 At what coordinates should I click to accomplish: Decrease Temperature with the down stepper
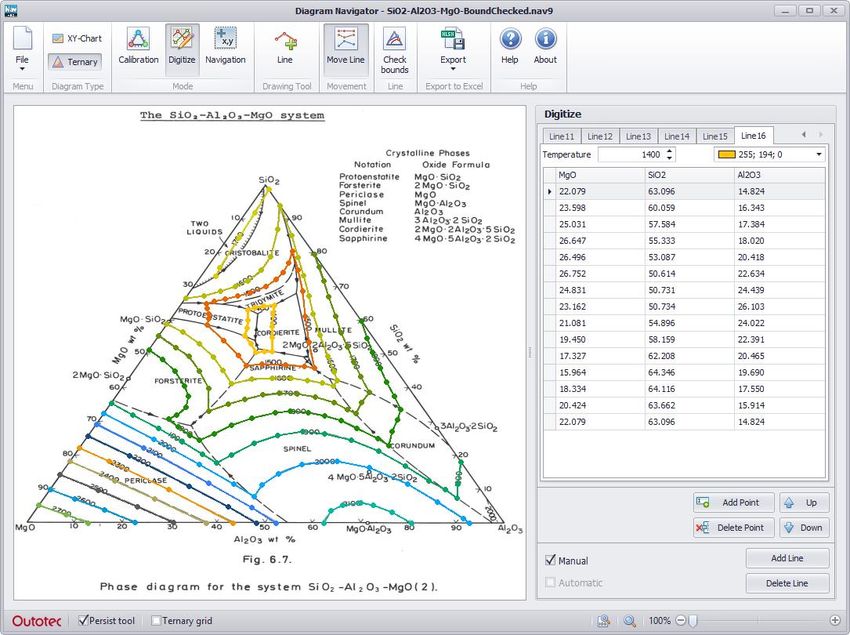[x=669, y=158]
